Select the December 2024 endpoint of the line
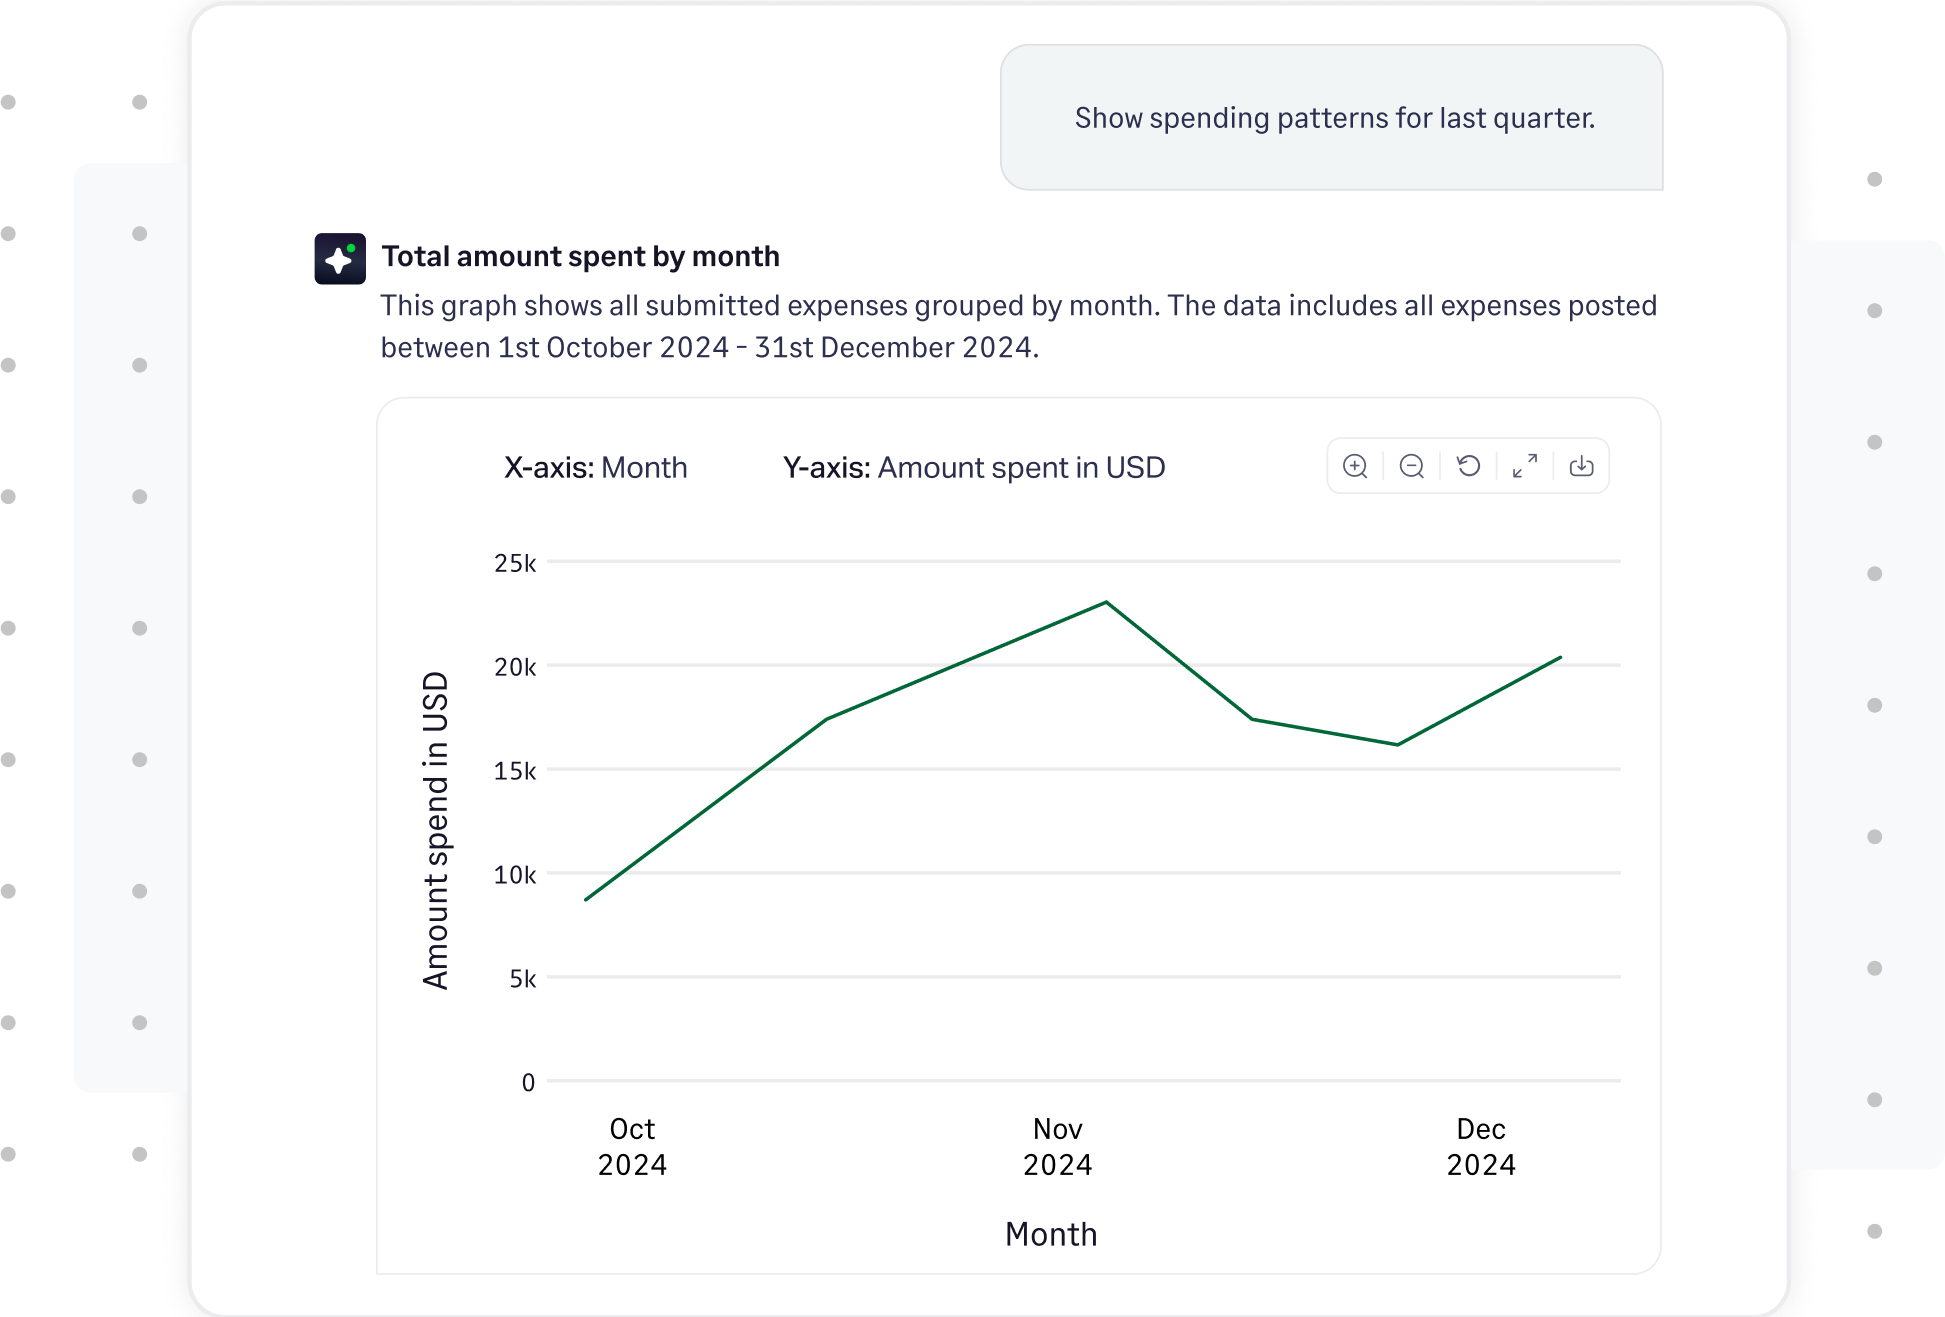 click(1560, 656)
